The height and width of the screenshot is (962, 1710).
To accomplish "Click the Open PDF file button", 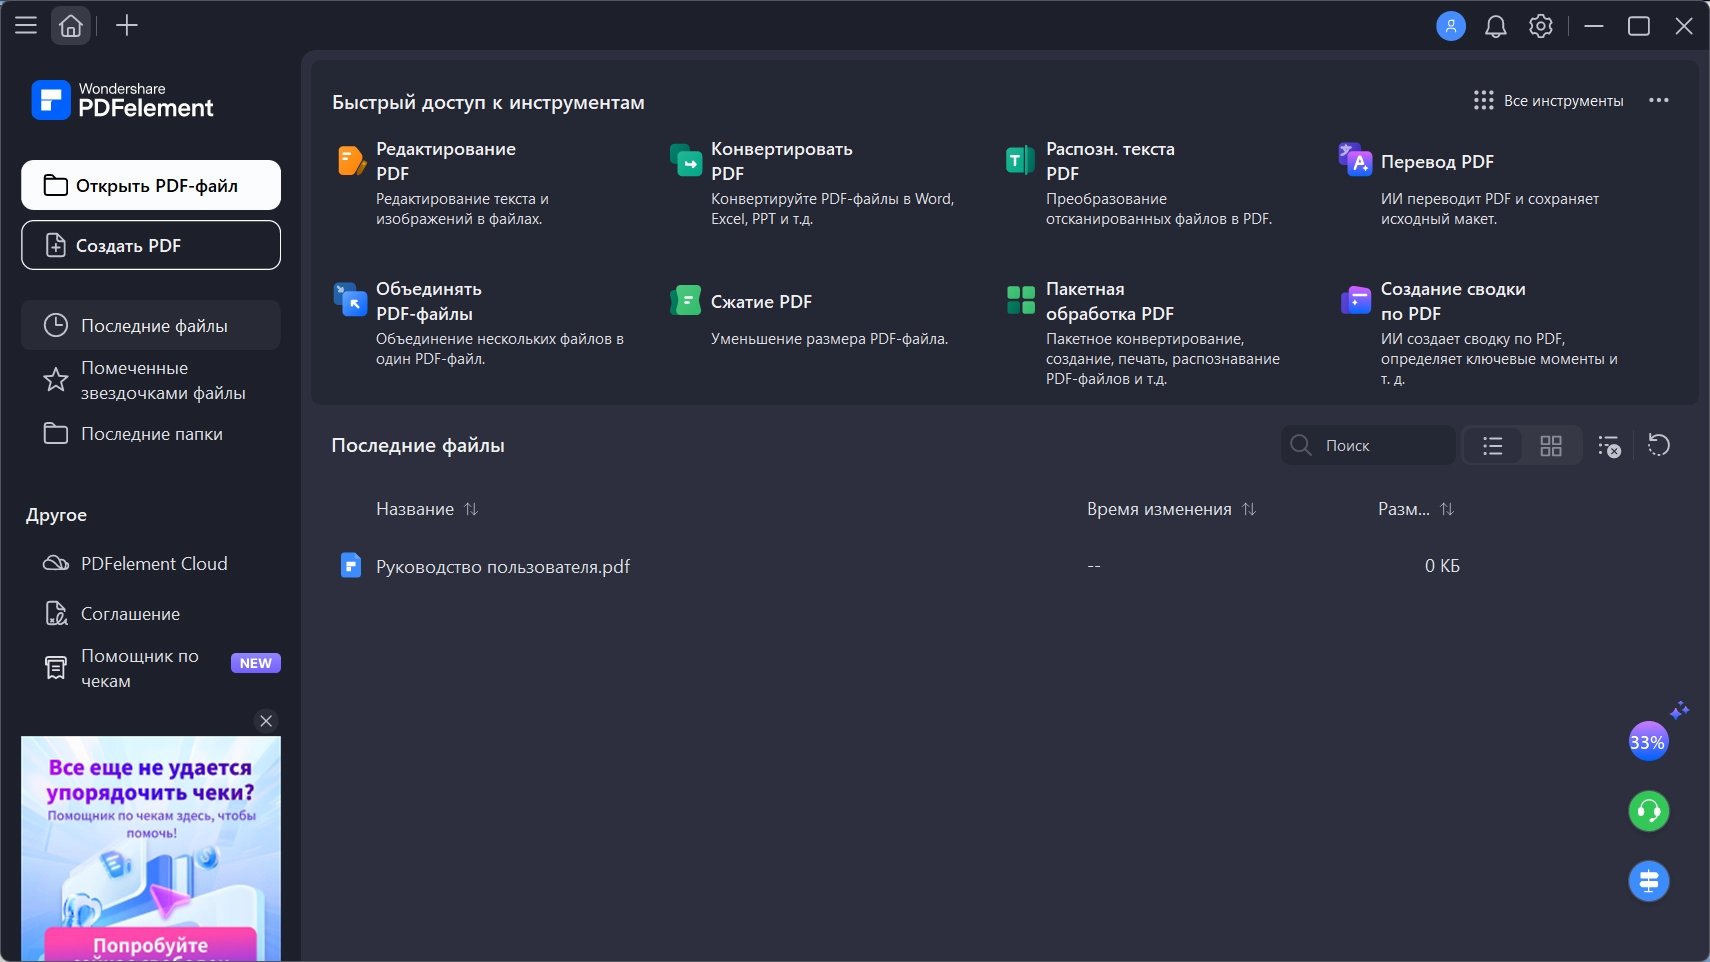I will coord(151,186).
